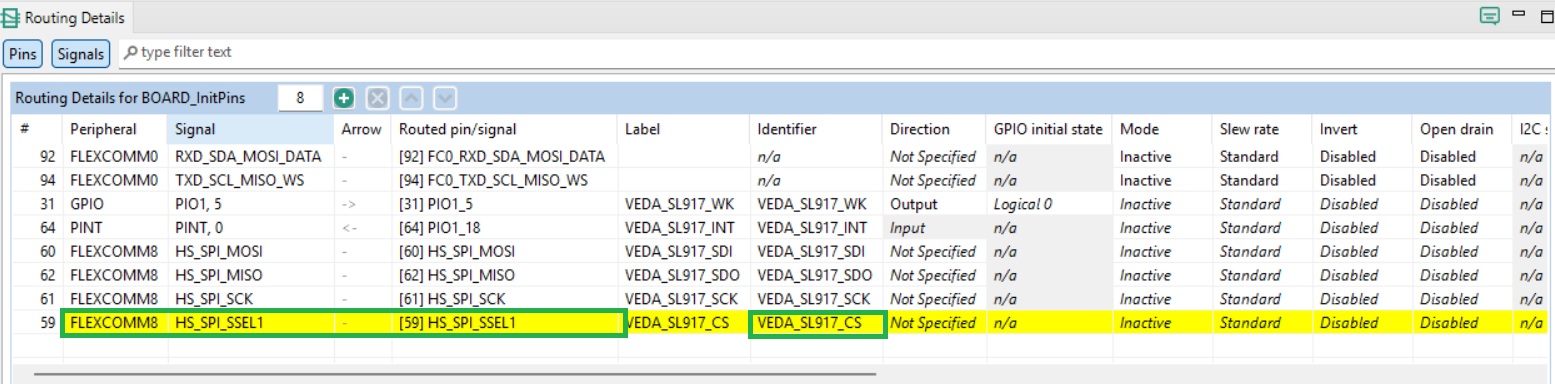This screenshot has width=1555, height=384.
Task: Select the PINT peripheral cell in row 64
Action: pos(114,228)
